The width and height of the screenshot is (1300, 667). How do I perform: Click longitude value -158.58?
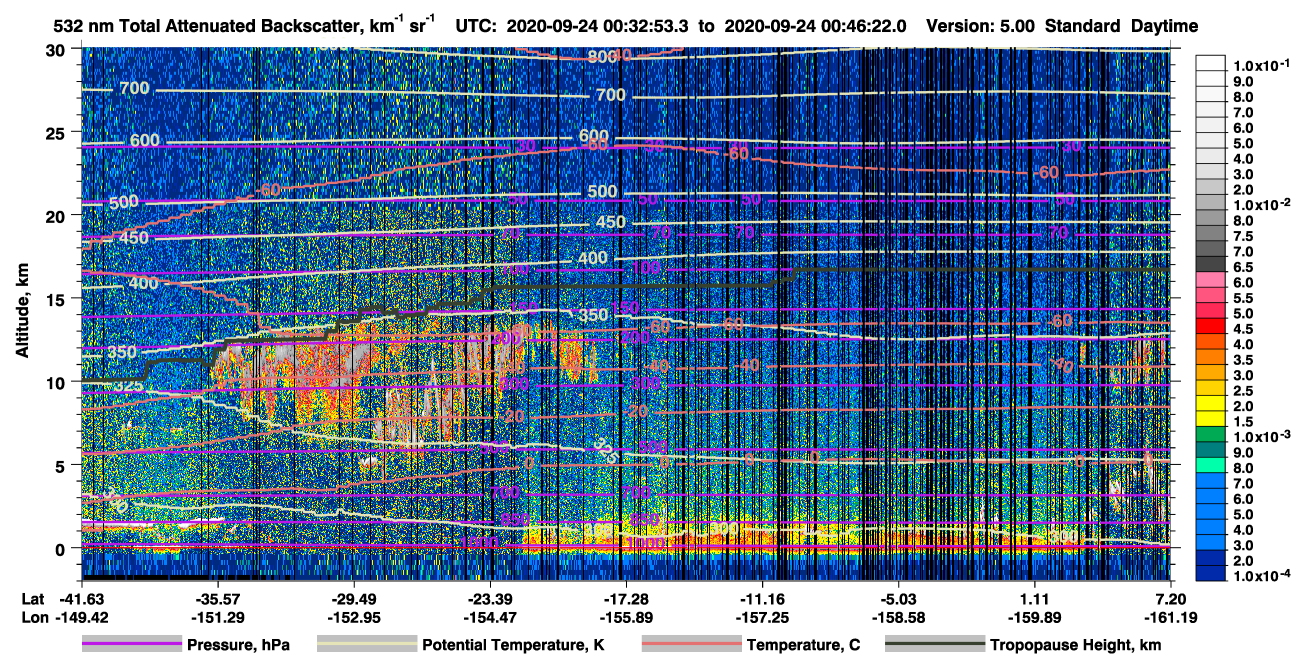(x=899, y=618)
